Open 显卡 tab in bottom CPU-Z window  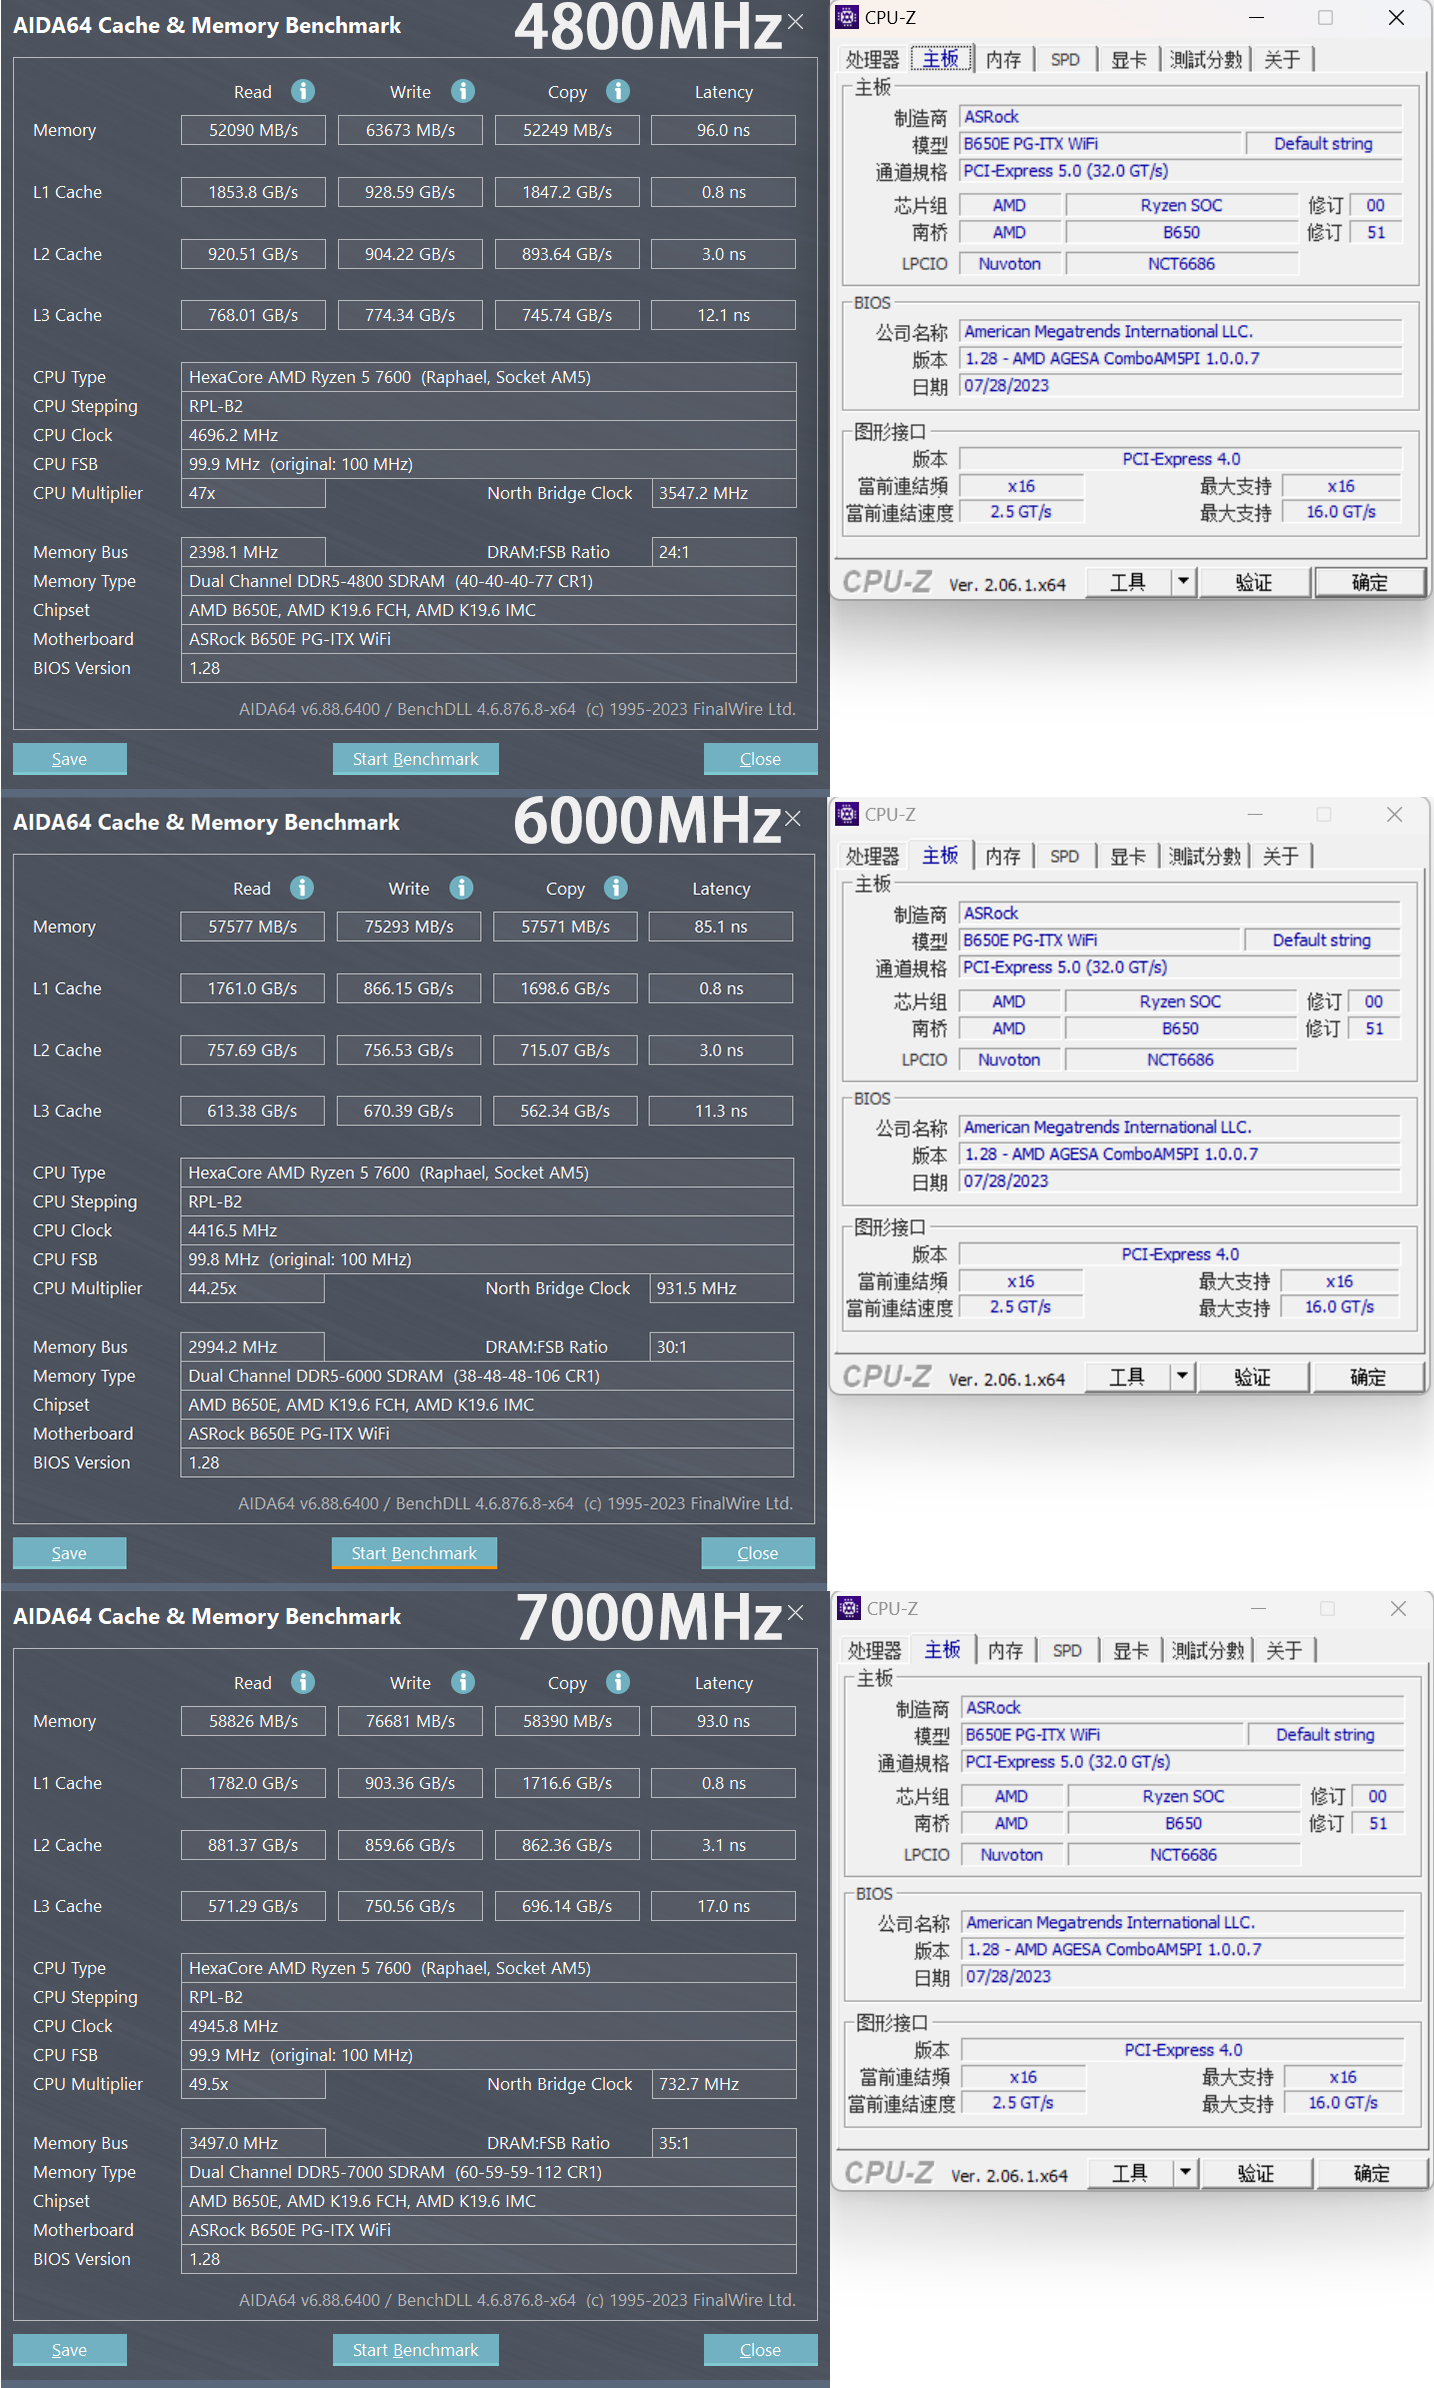pyautogui.click(x=1130, y=1650)
